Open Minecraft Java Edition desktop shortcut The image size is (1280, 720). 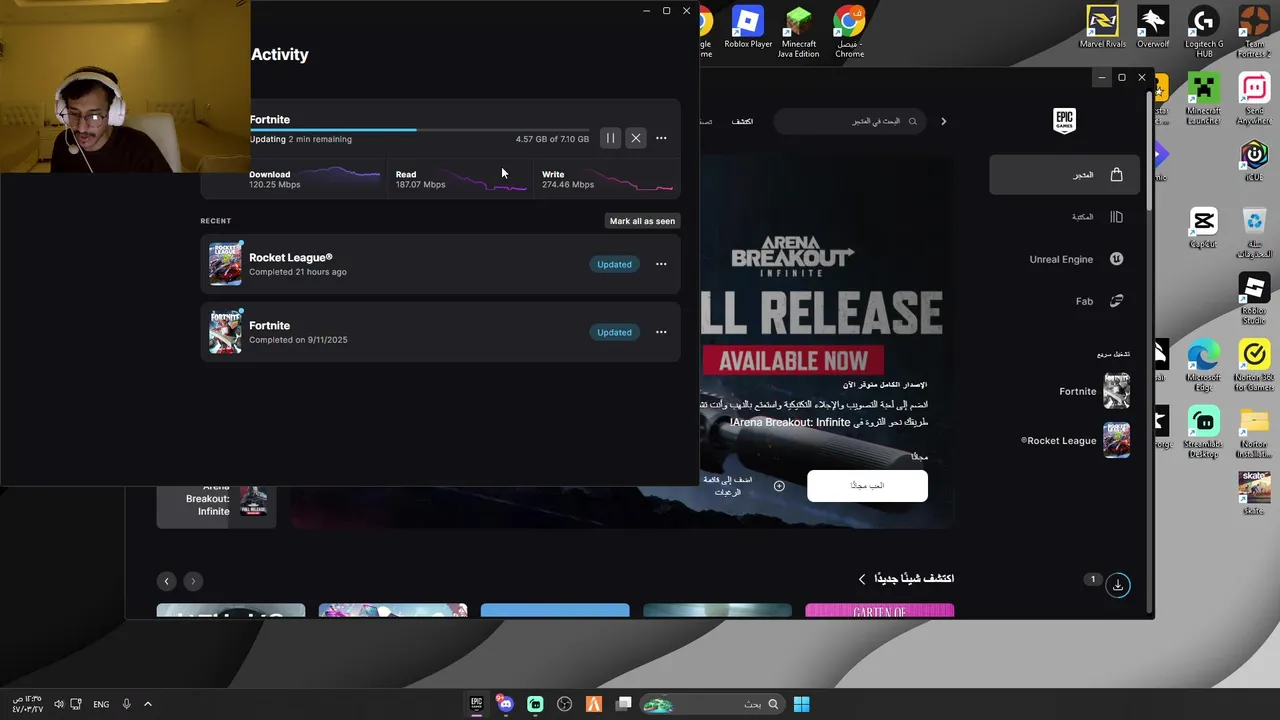click(x=798, y=32)
